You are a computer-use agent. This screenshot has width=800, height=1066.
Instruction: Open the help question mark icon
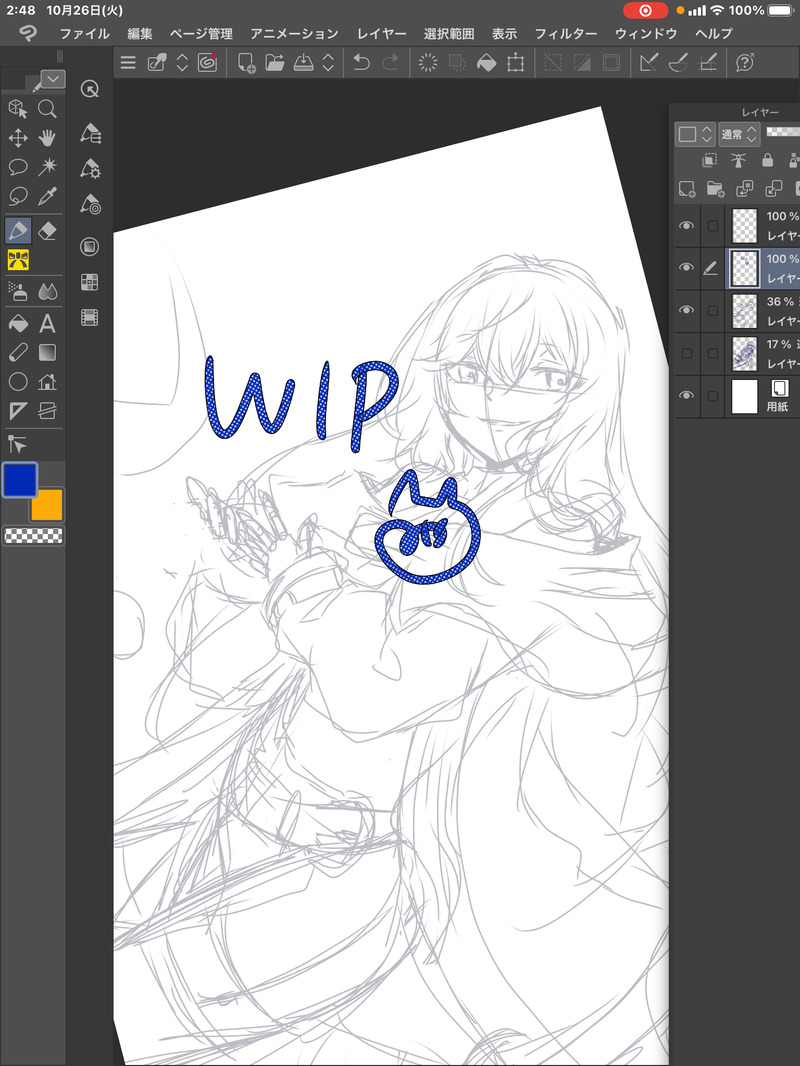[745, 63]
